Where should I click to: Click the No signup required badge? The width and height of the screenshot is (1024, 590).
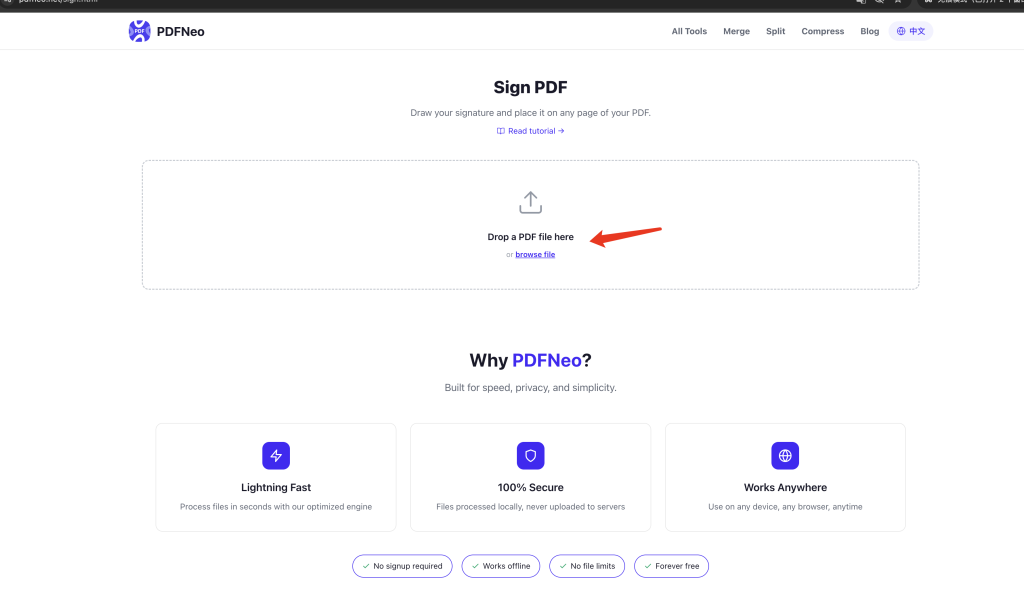(402, 566)
